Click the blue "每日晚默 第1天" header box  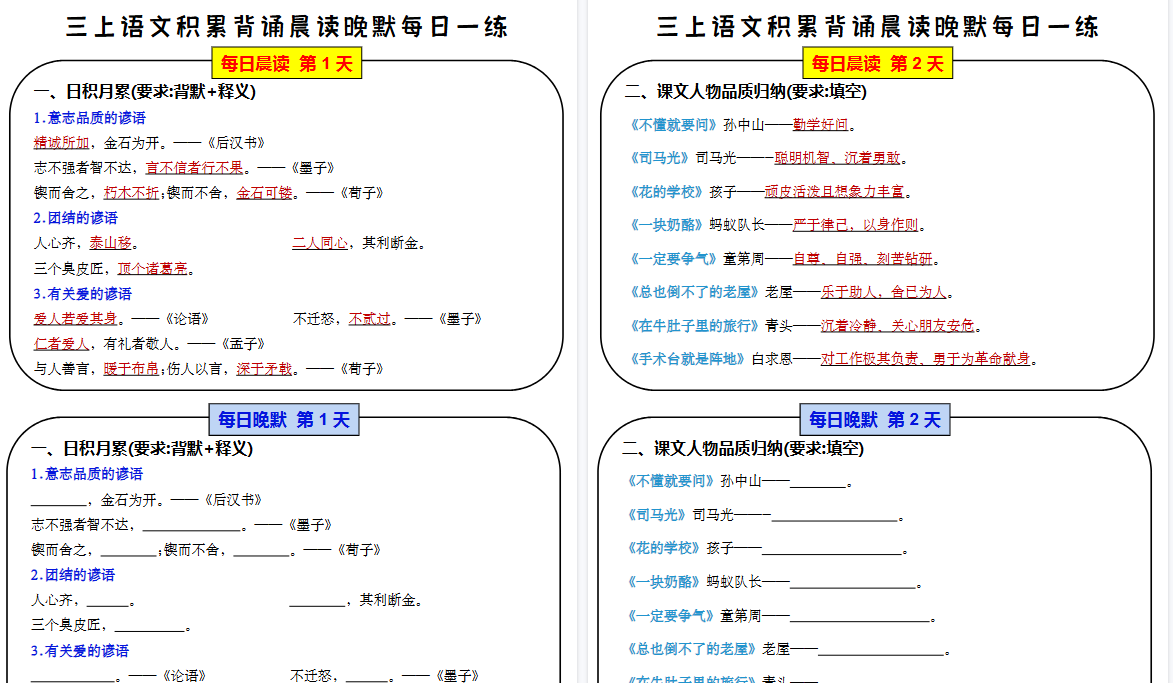pos(286,419)
